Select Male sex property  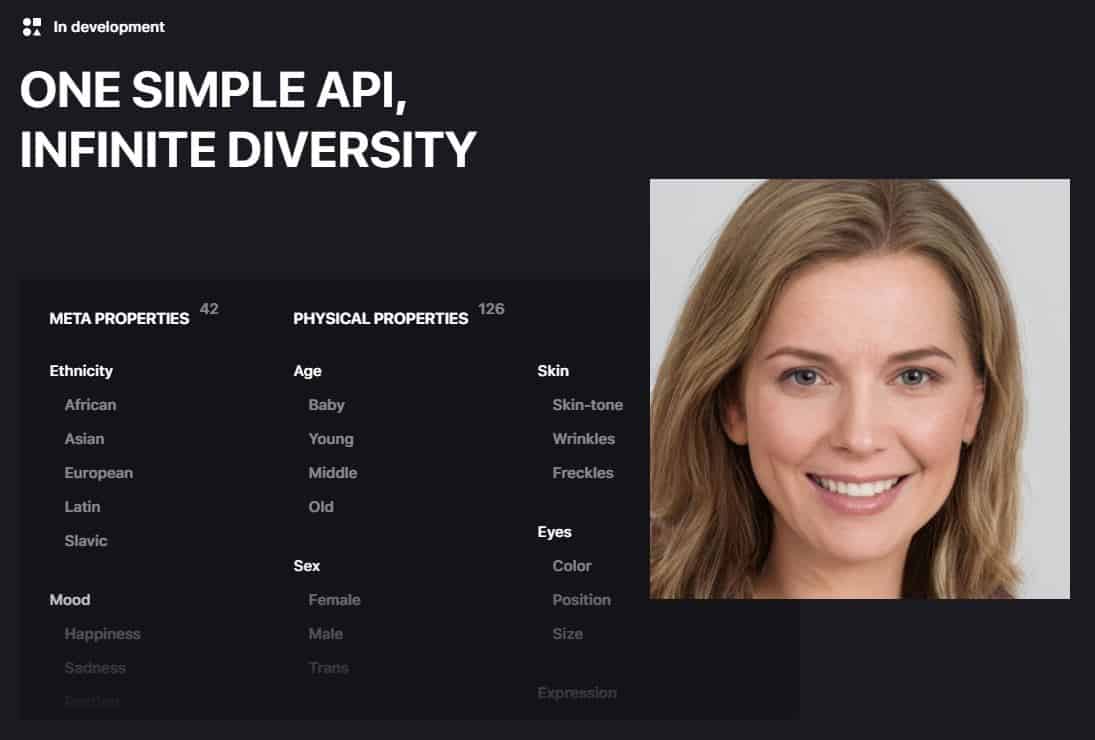[x=325, y=634]
